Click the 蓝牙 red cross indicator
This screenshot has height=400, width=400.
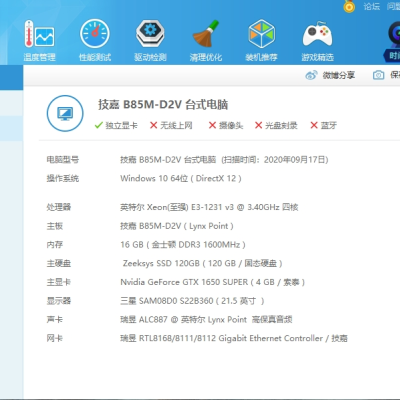[x=314, y=125]
